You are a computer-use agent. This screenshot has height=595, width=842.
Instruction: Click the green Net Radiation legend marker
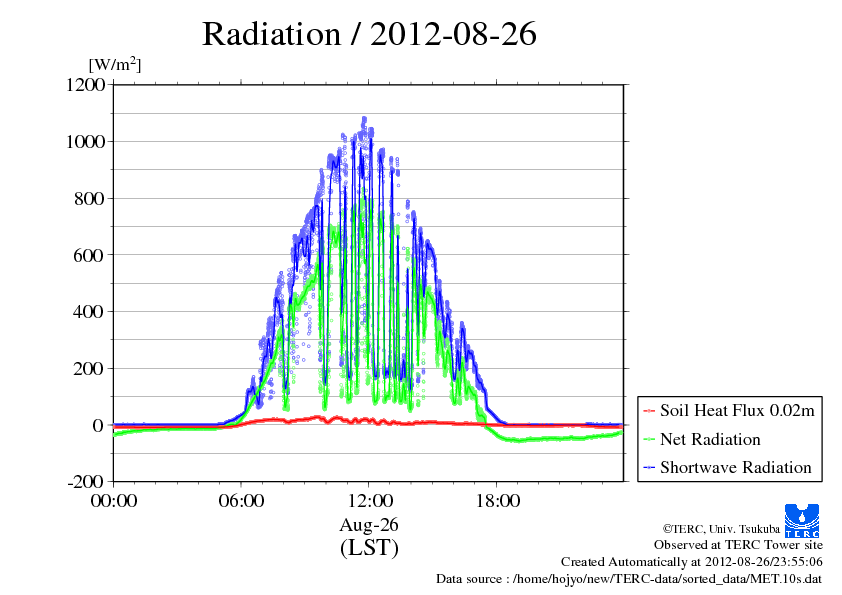click(x=649, y=440)
